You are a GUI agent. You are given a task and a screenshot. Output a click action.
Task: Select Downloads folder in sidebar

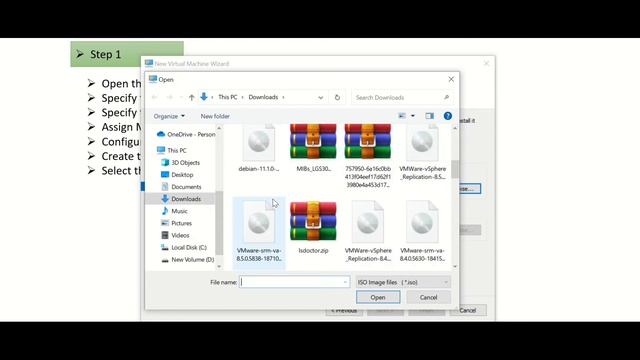point(181,199)
